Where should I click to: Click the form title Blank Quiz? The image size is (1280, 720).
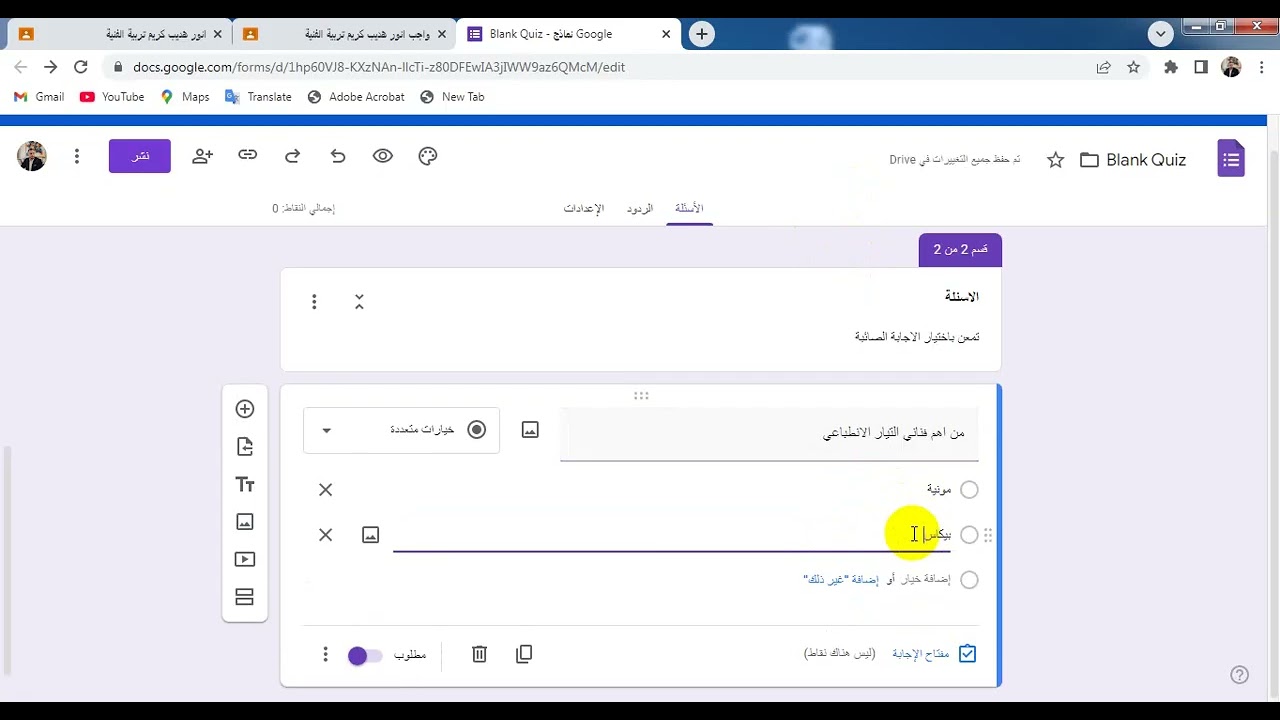click(1146, 160)
